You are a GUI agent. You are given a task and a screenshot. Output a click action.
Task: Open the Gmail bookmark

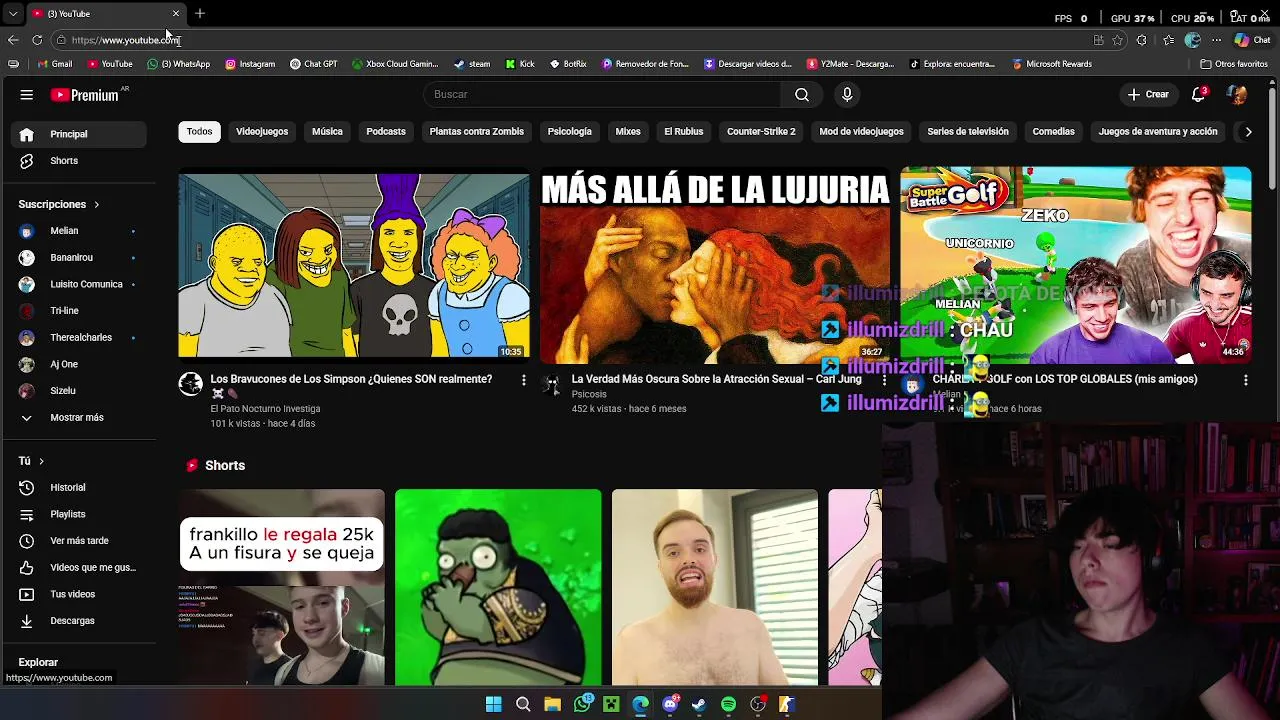tap(55, 64)
